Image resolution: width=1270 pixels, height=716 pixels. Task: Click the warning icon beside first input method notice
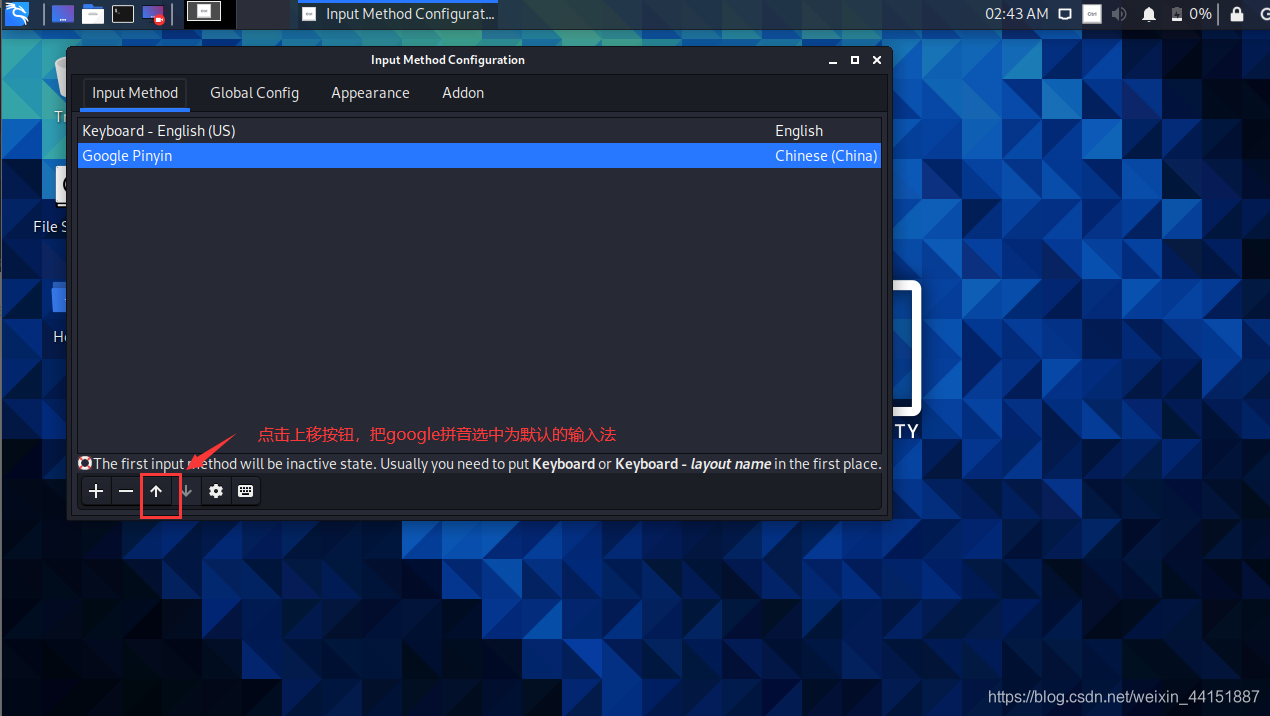pos(85,464)
